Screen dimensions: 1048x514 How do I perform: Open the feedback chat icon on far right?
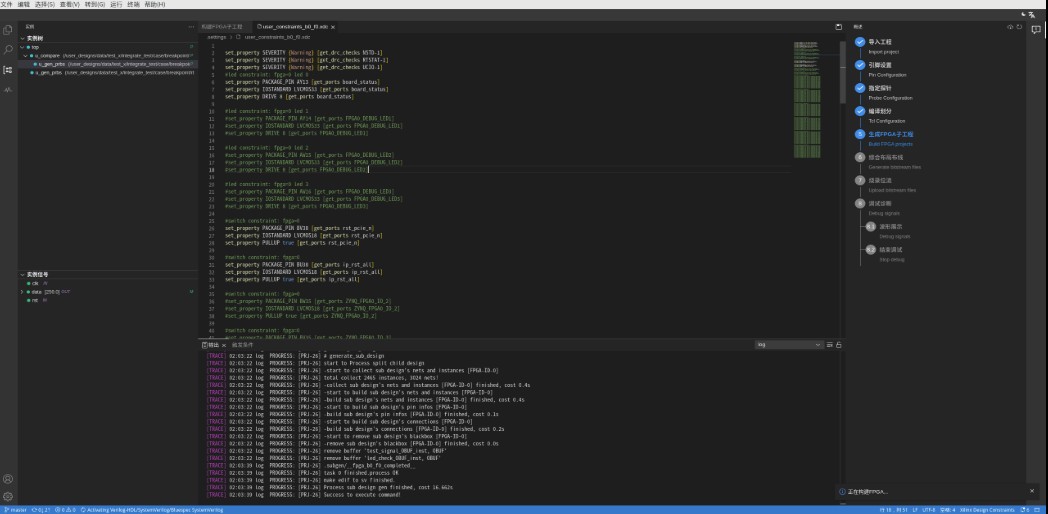tap(1037, 29)
